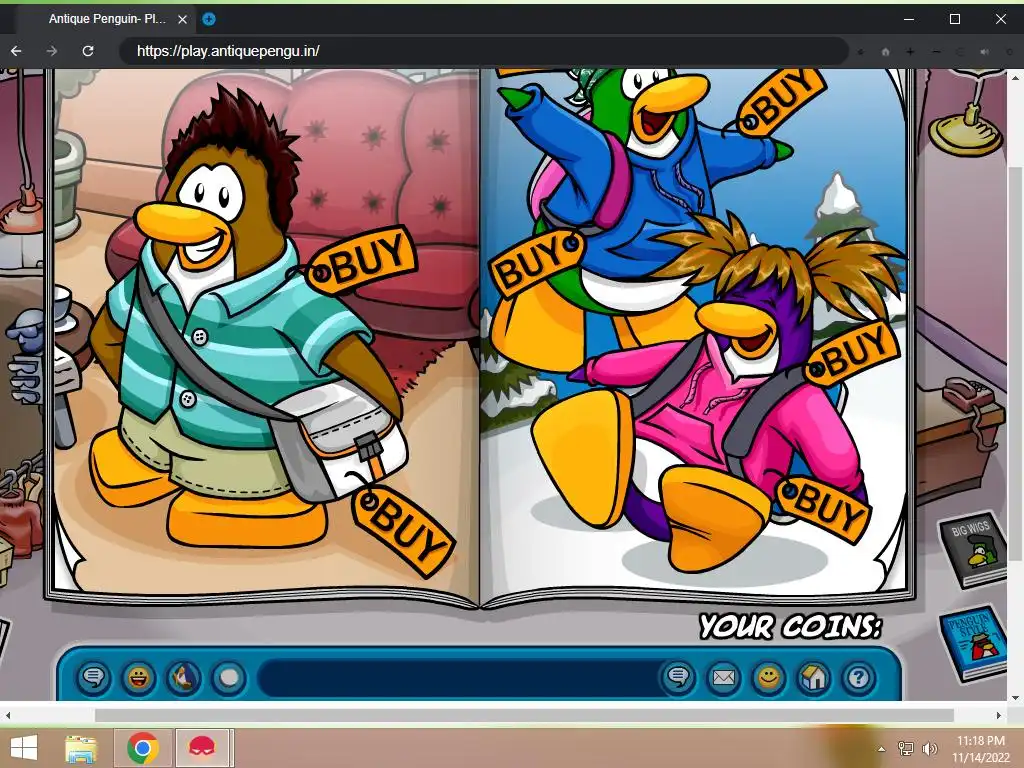This screenshot has height=768, width=1024.
Task: Open the Windows Start menu
Action: (x=24, y=748)
